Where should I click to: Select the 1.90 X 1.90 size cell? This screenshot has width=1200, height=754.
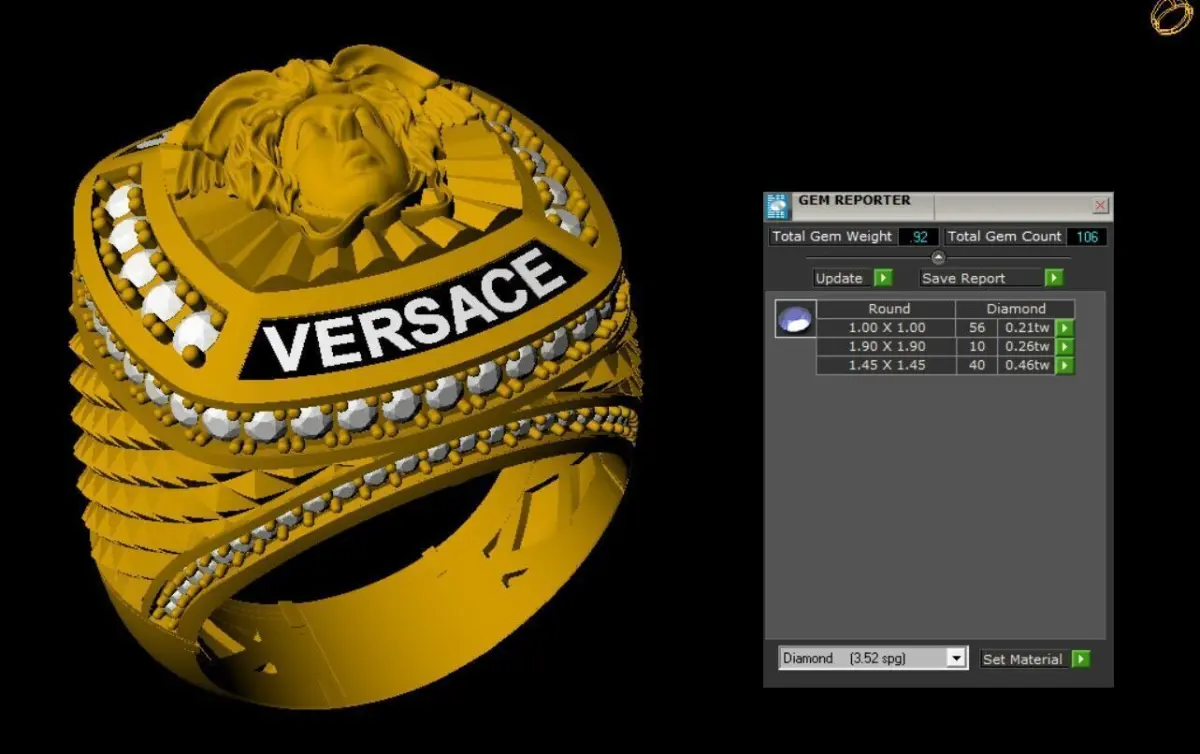pyautogui.click(x=886, y=347)
